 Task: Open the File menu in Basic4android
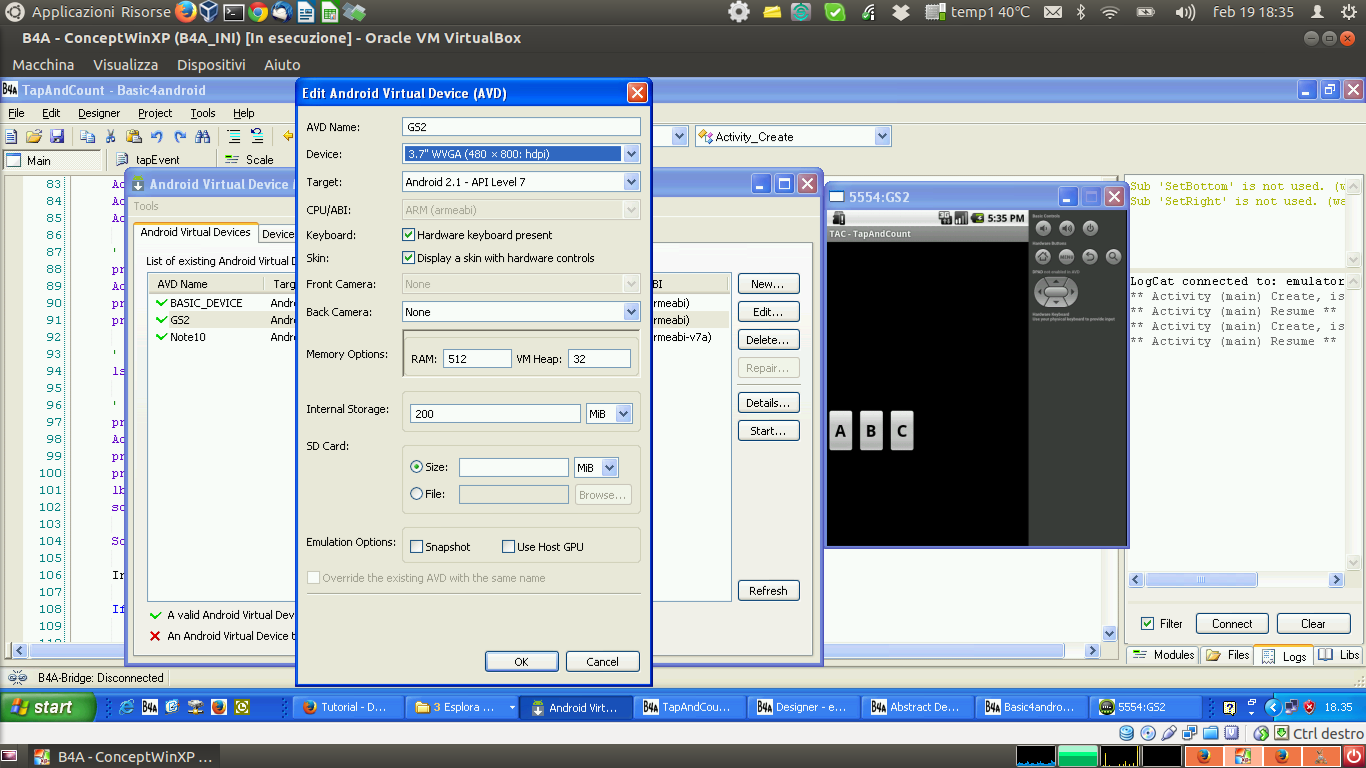pyautogui.click(x=16, y=113)
